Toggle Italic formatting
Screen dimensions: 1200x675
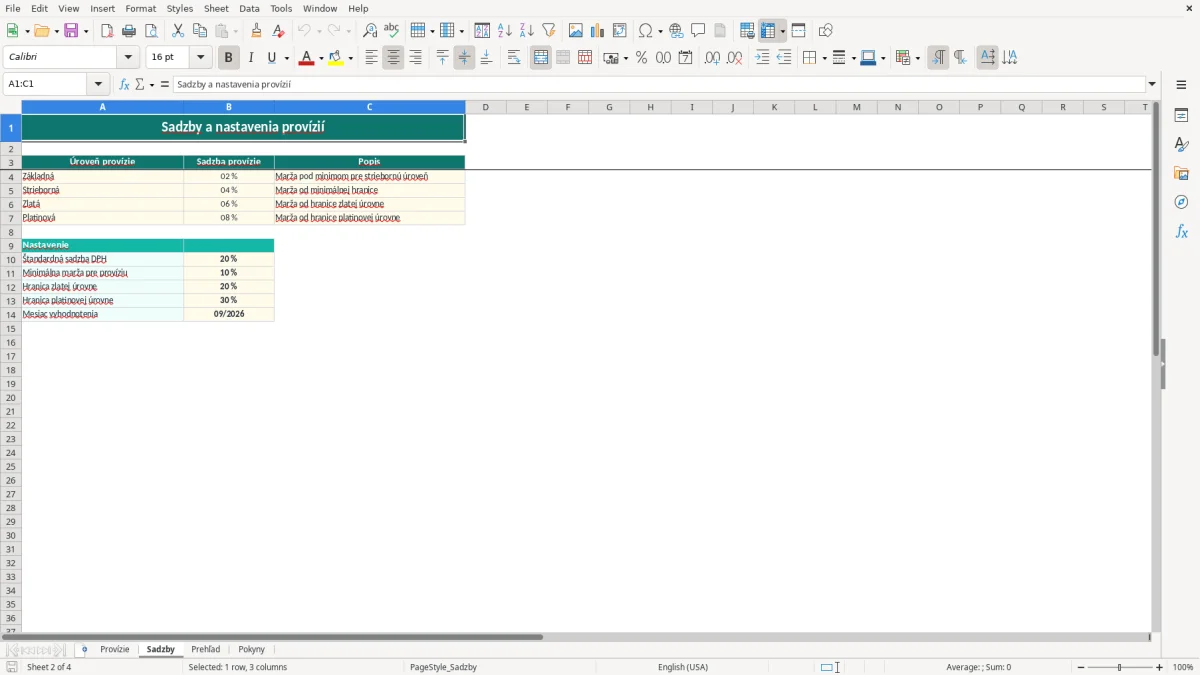pos(251,58)
